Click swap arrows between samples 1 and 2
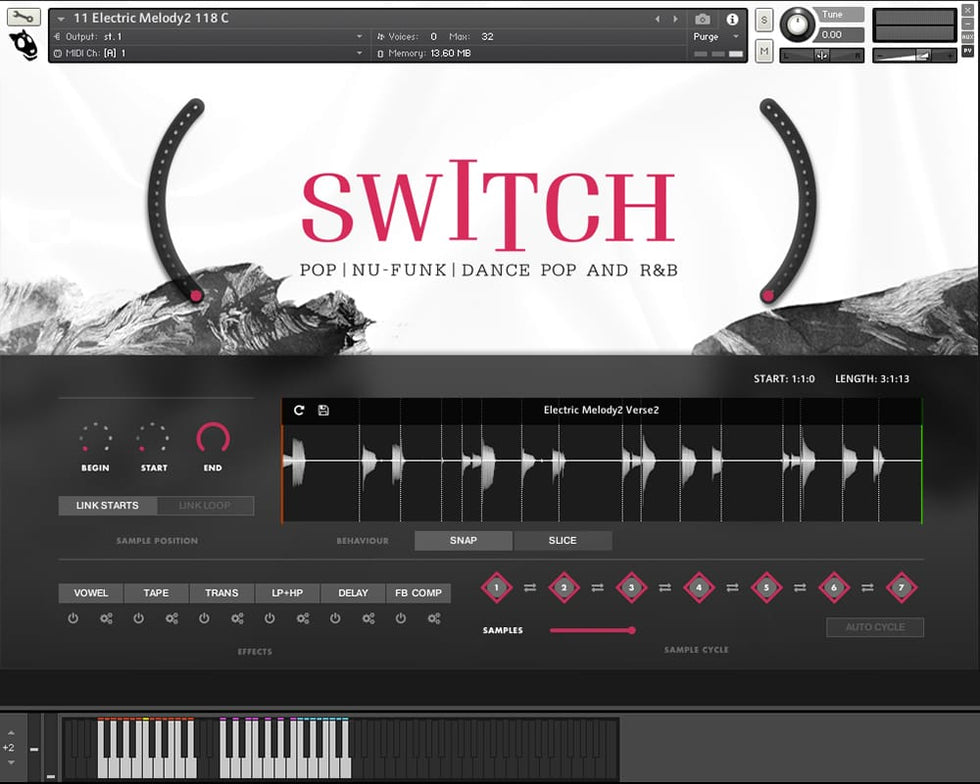980x784 pixels. point(530,587)
